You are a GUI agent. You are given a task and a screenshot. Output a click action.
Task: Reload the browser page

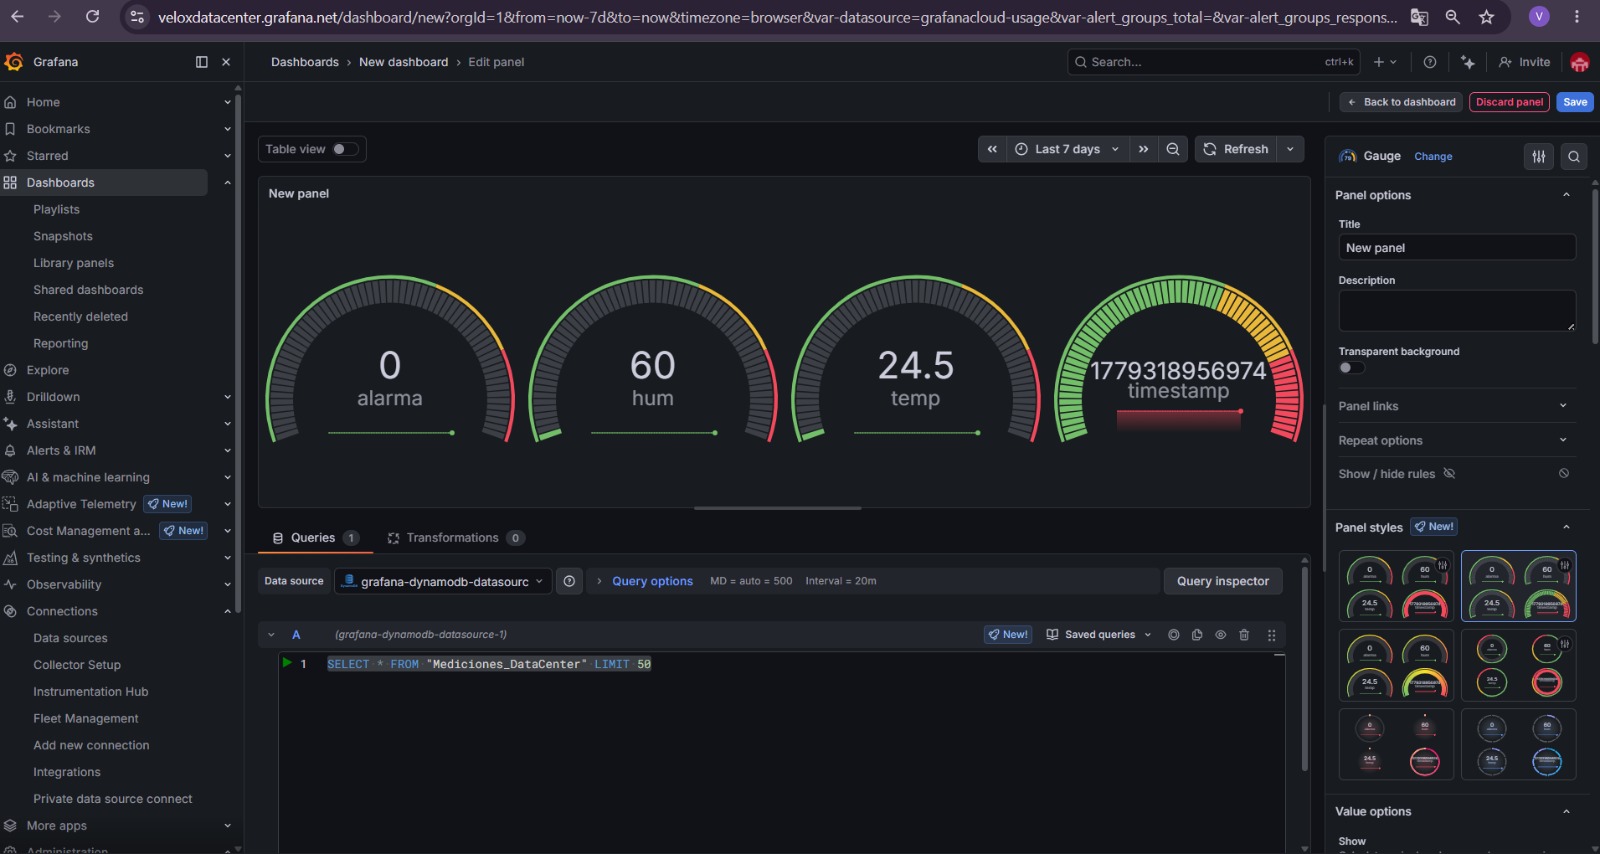(x=92, y=17)
